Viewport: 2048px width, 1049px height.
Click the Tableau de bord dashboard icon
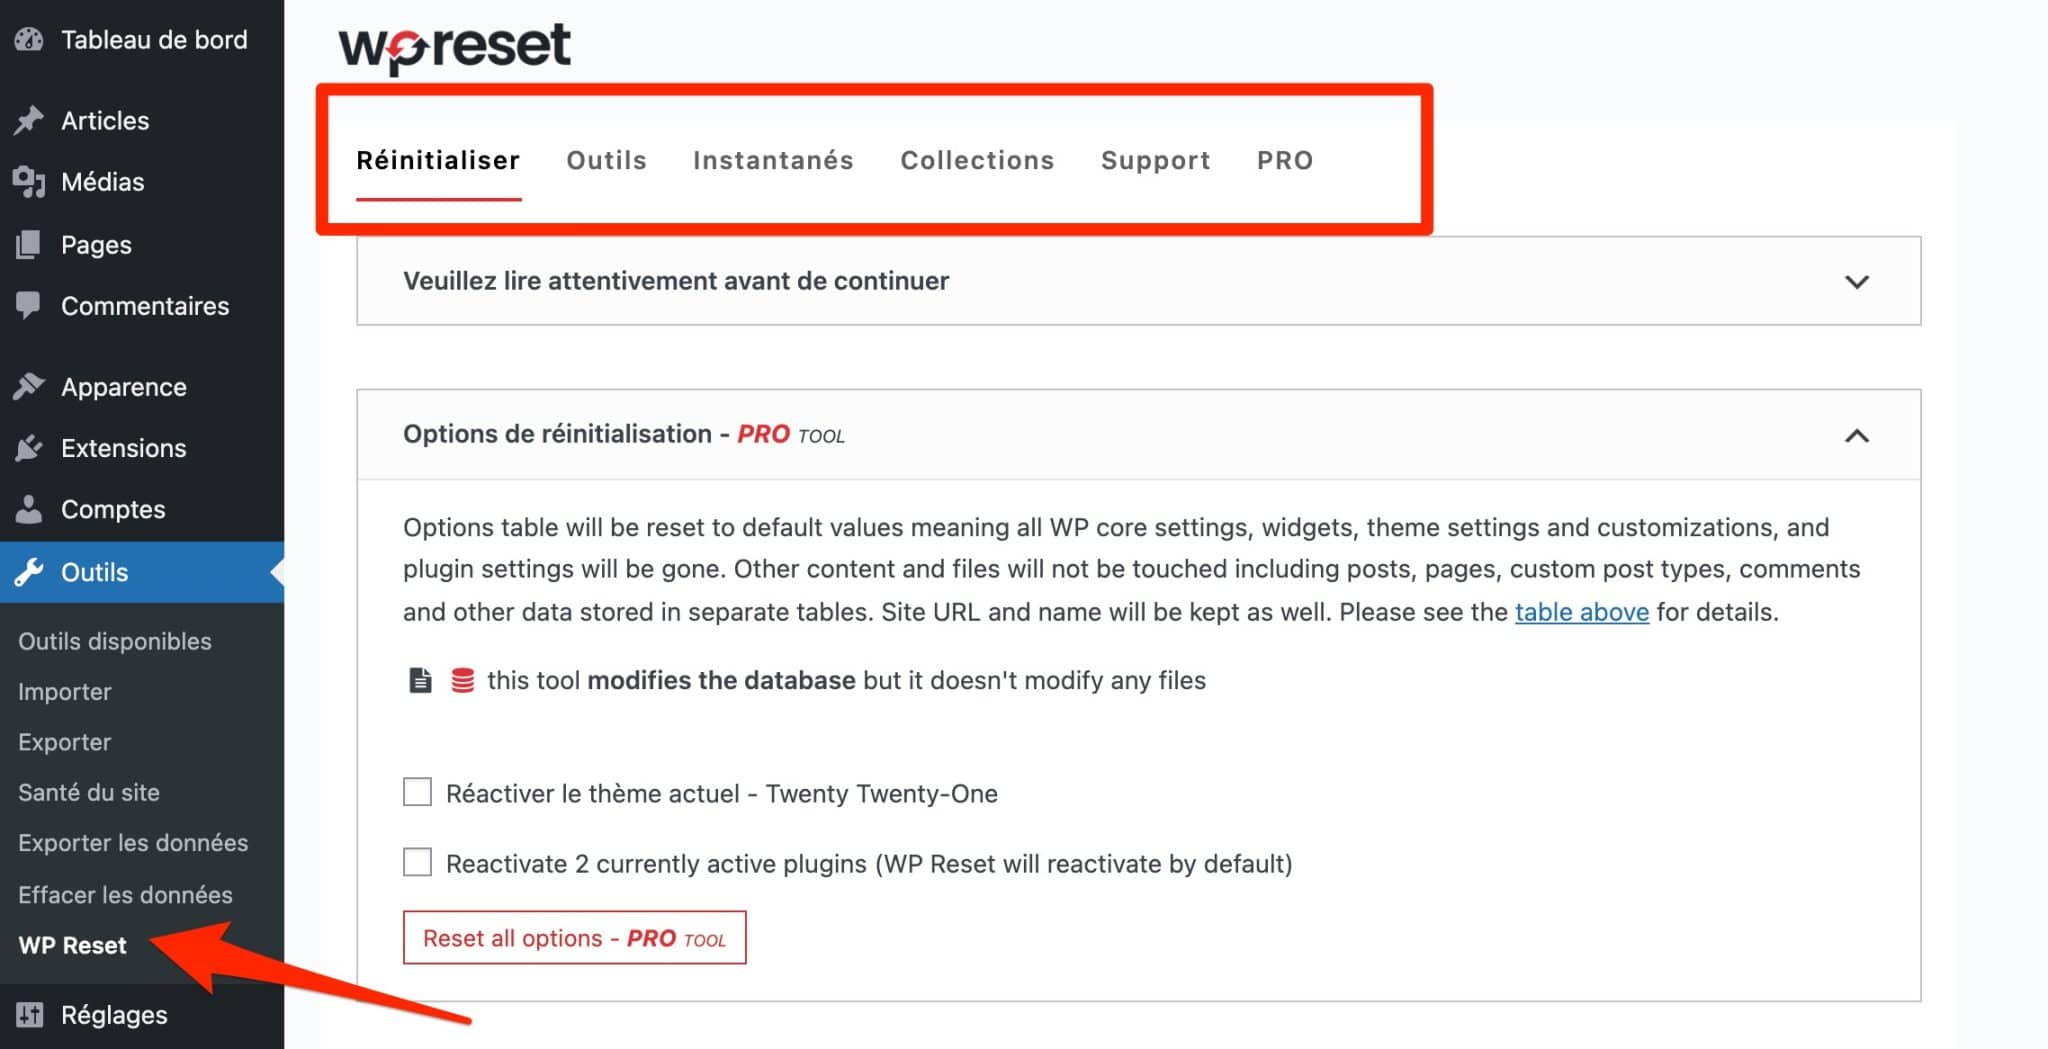click(29, 40)
